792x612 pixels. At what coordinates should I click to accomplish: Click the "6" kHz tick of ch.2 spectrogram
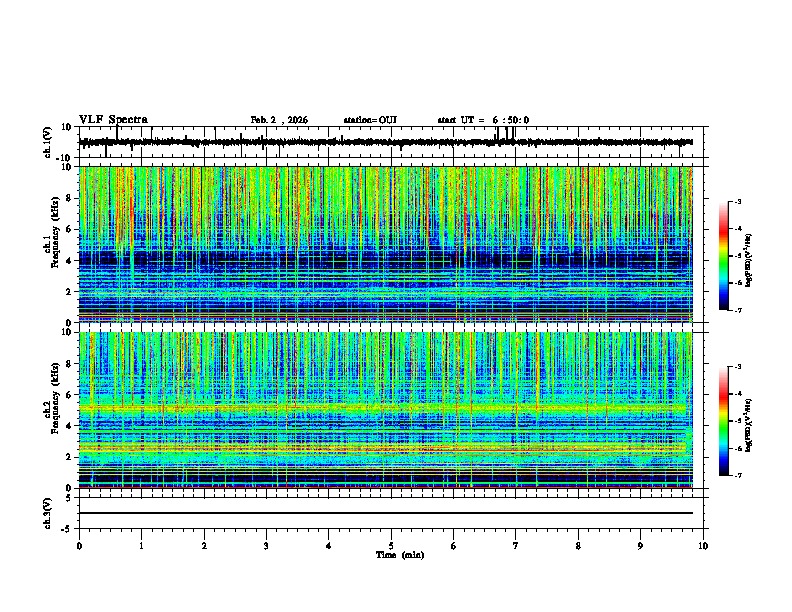coord(69,395)
